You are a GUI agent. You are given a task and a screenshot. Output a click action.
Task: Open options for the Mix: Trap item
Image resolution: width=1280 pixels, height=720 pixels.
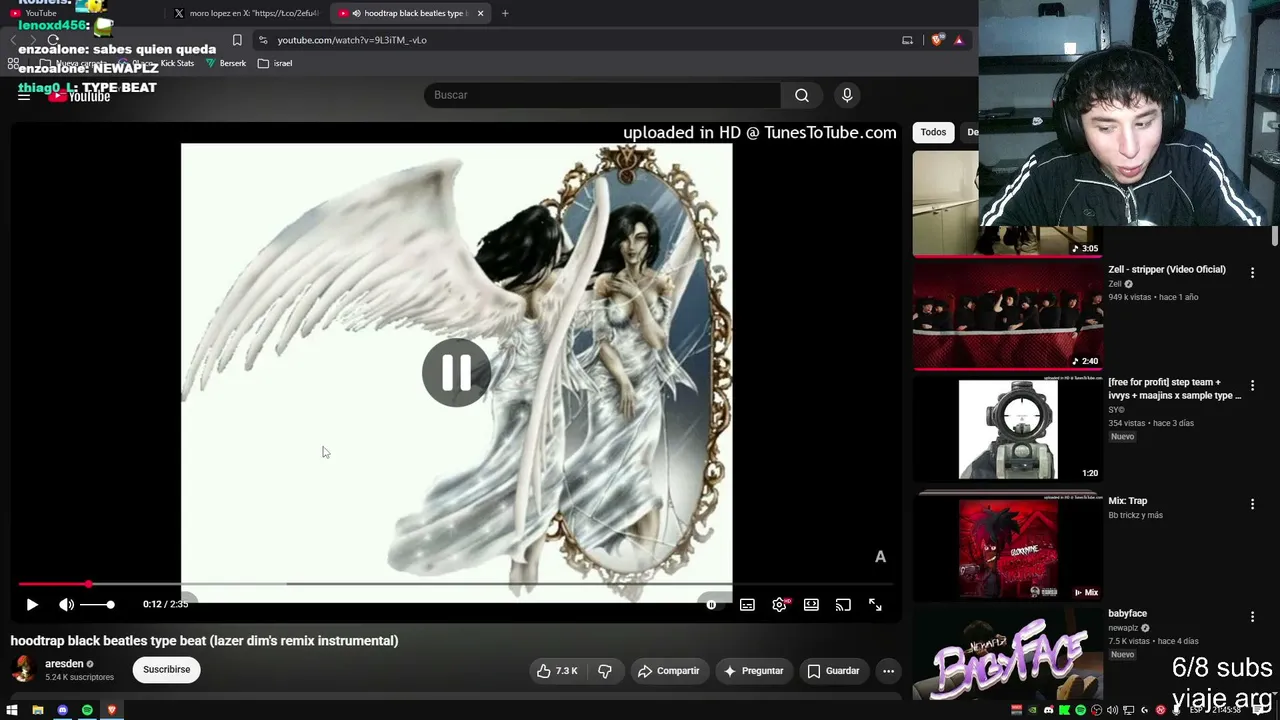1252,504
